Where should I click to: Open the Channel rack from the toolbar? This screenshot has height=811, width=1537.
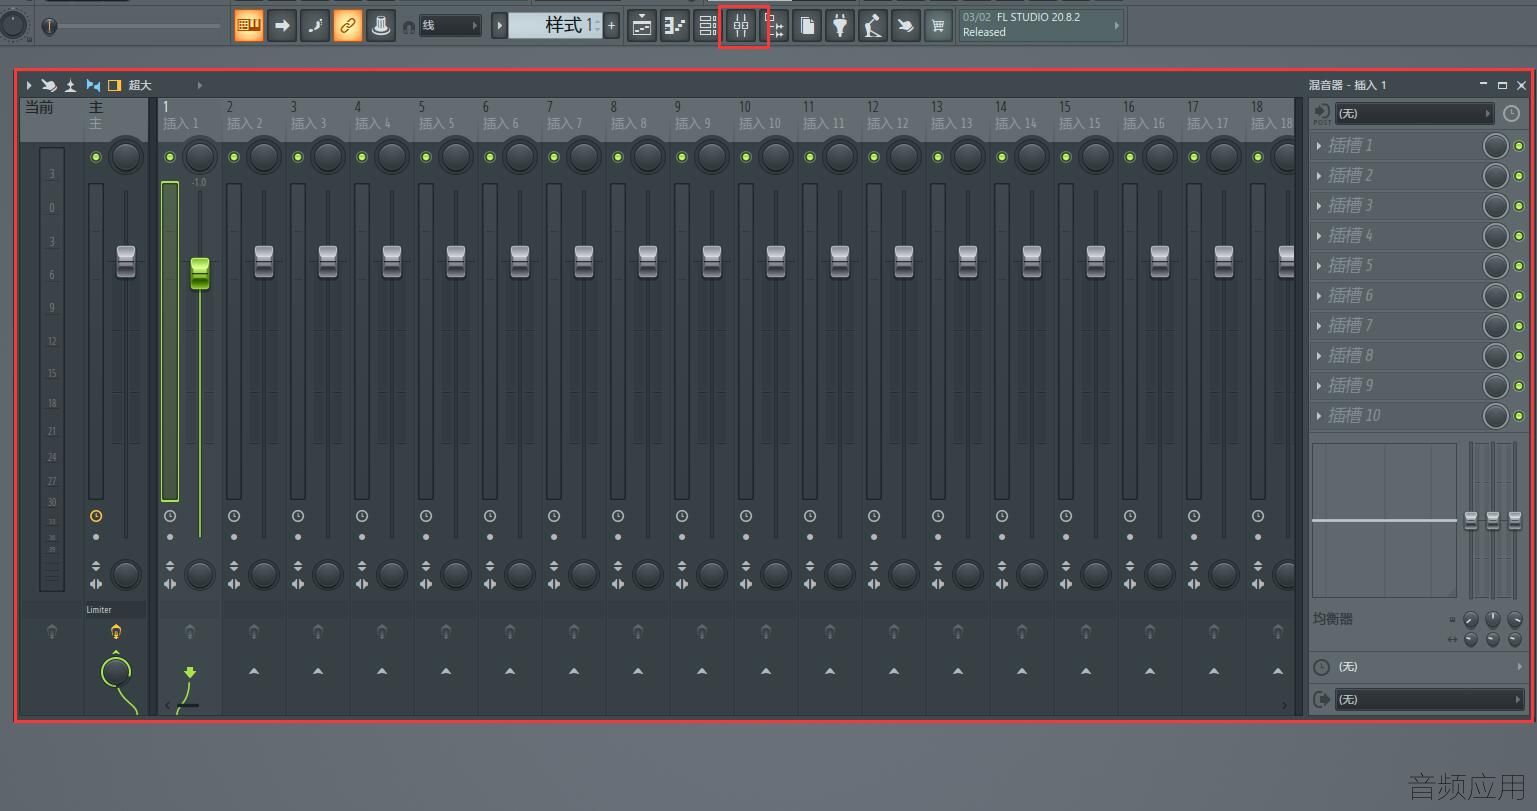click(708, 26)
